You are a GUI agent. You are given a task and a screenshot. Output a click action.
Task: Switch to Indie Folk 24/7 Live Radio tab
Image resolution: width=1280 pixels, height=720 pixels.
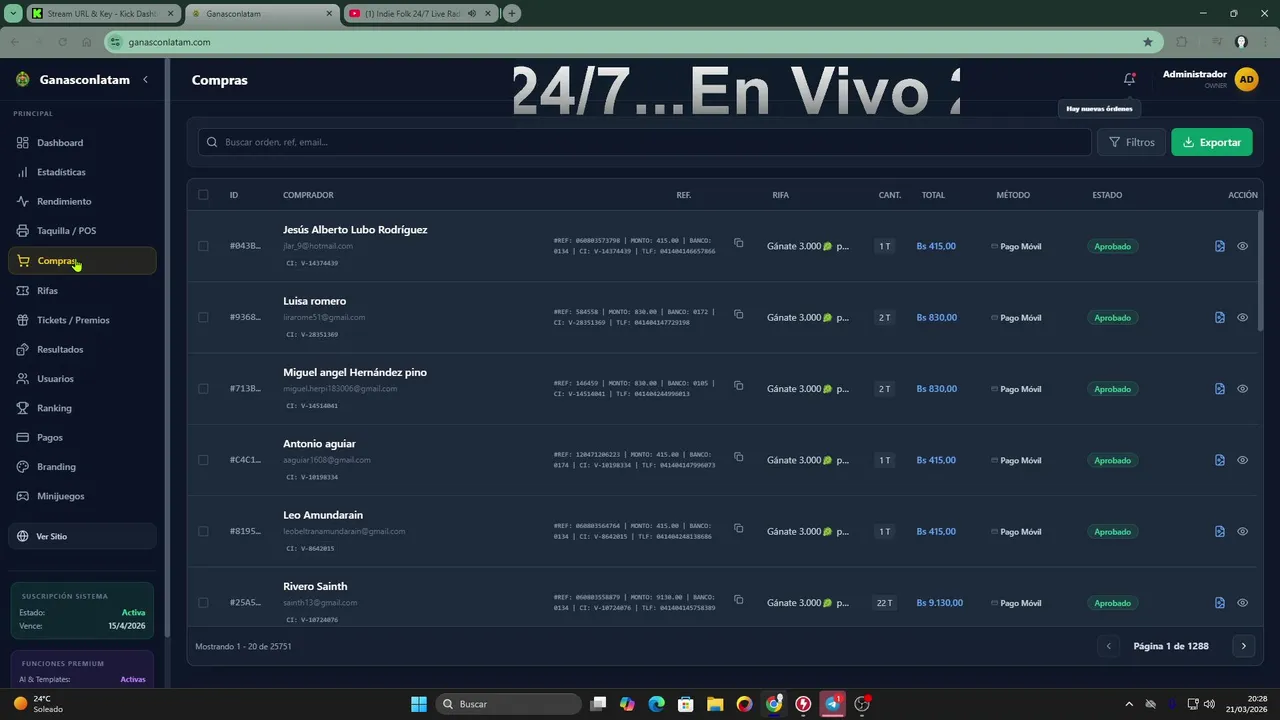(420, 14)
